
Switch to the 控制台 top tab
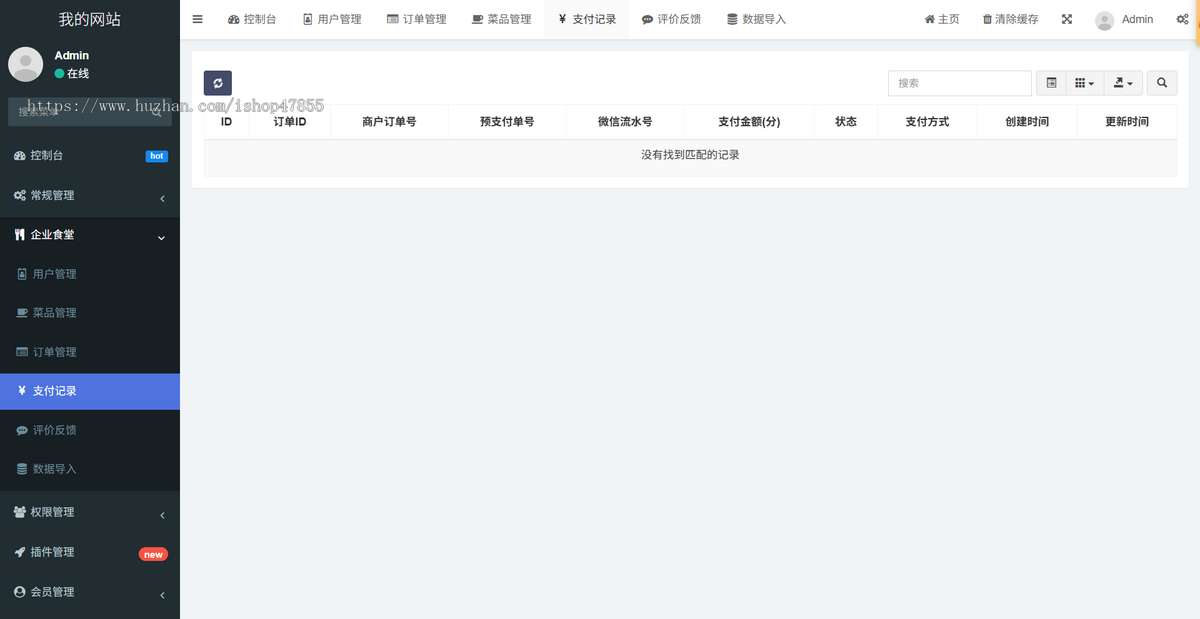pos(252,19)
